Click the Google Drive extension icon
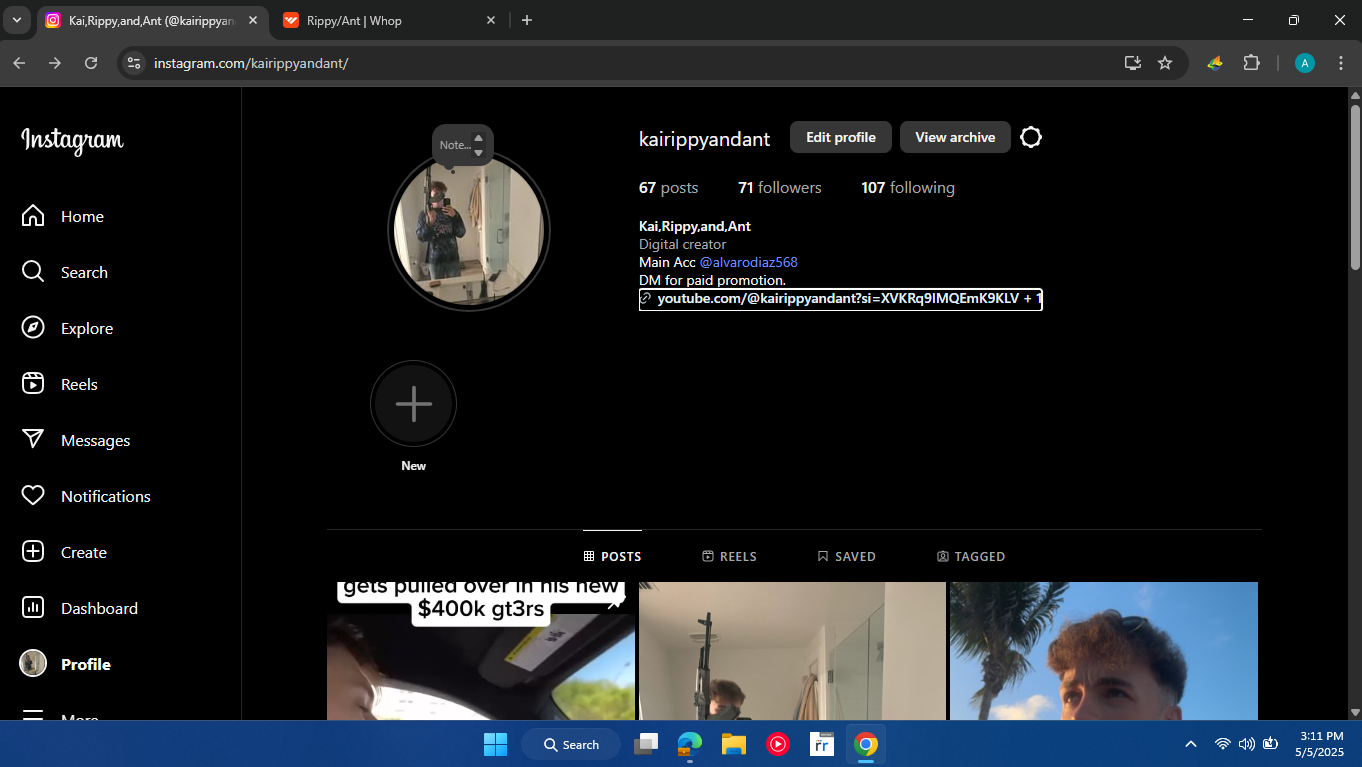Screen dimensions: 1362x767 coord(1215,63)
